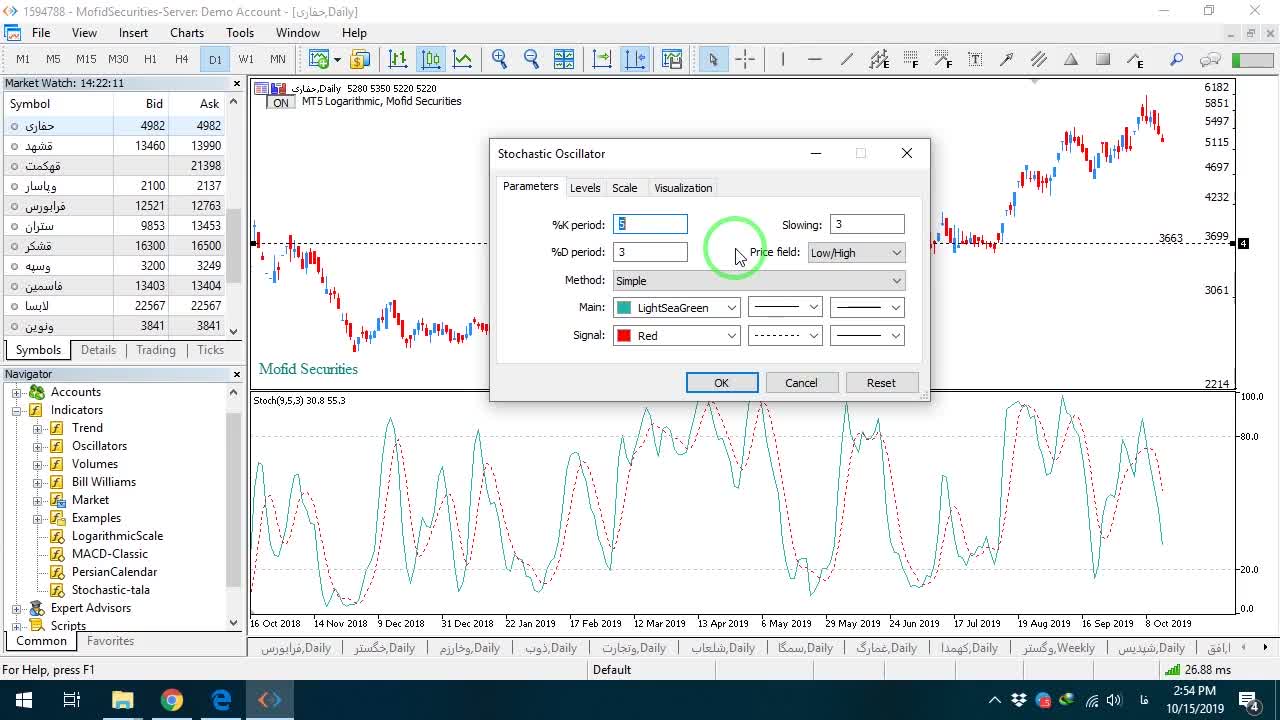Viewport: 1280px width, 720px height.
Task: Open Chrome from the Windows taskbar
Action: 172,700
